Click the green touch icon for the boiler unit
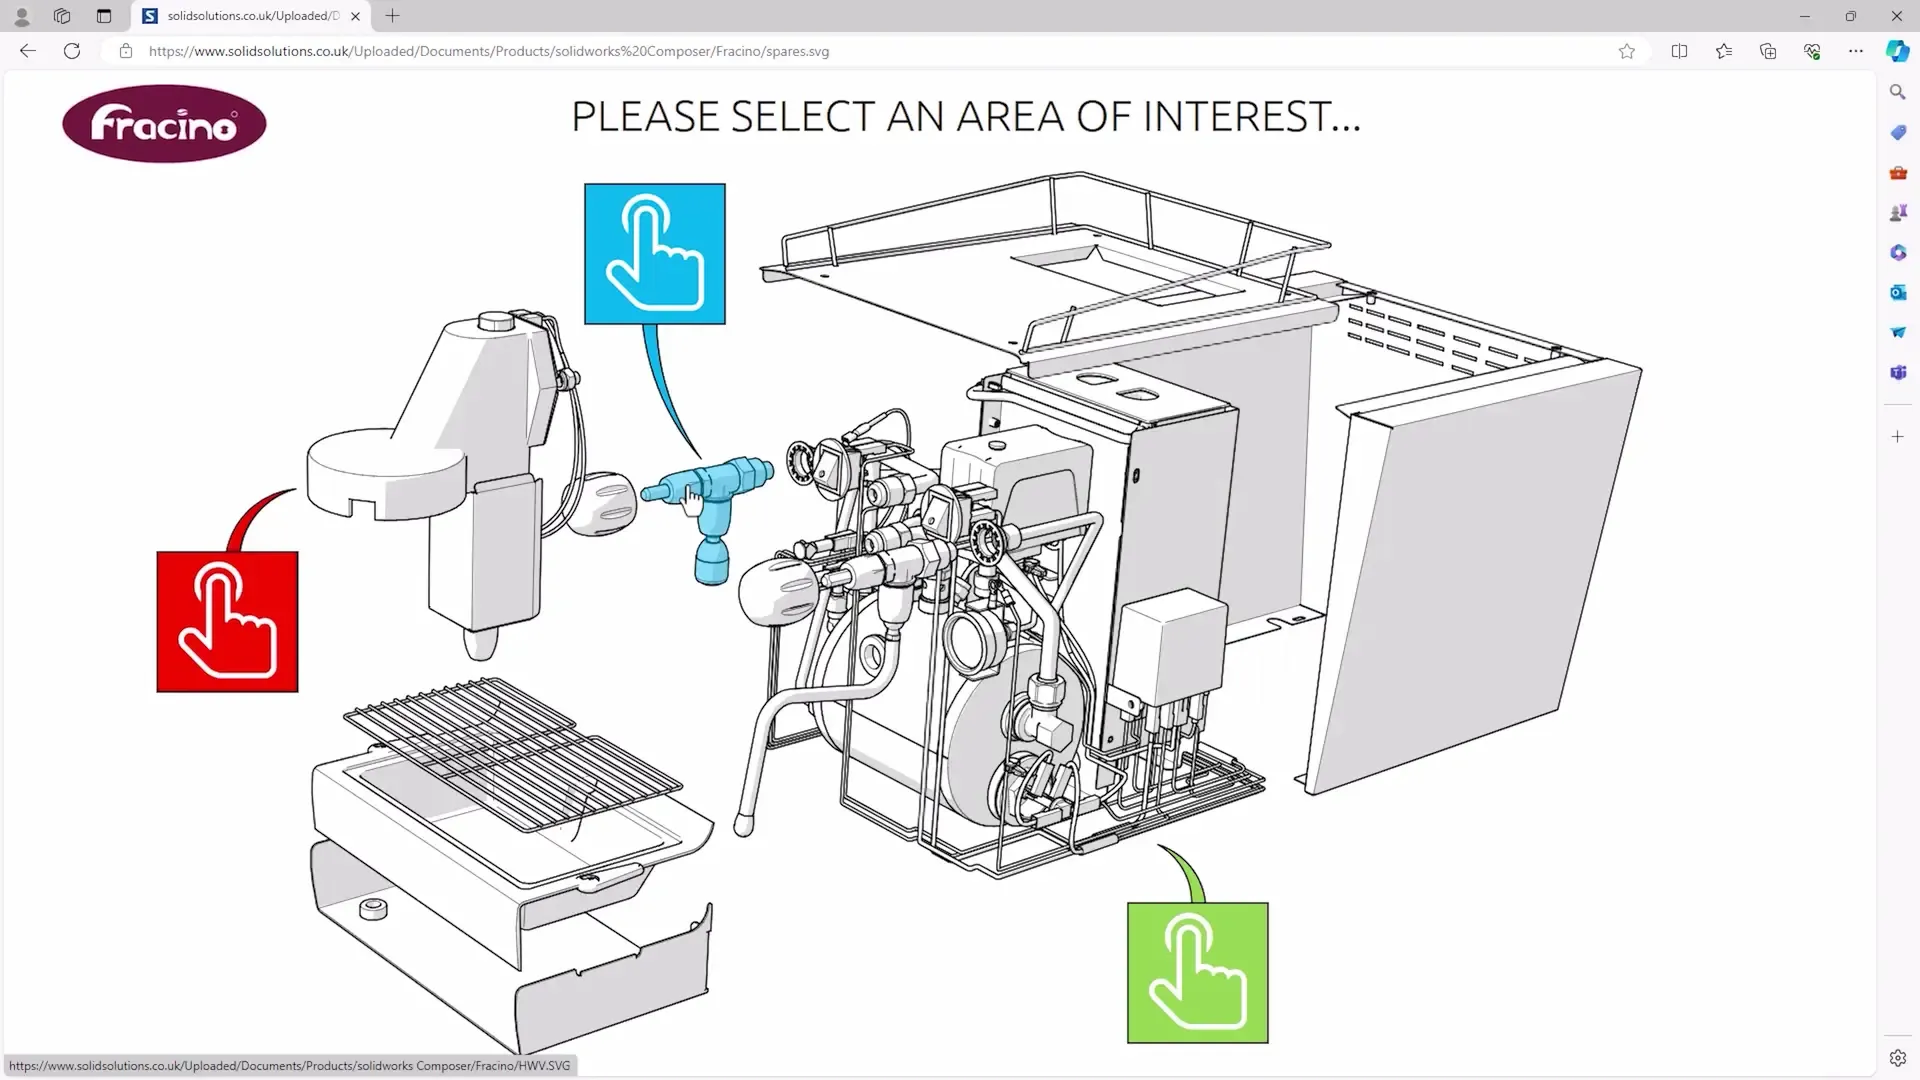The image size is (1920, 1080). pos(1196,973)
